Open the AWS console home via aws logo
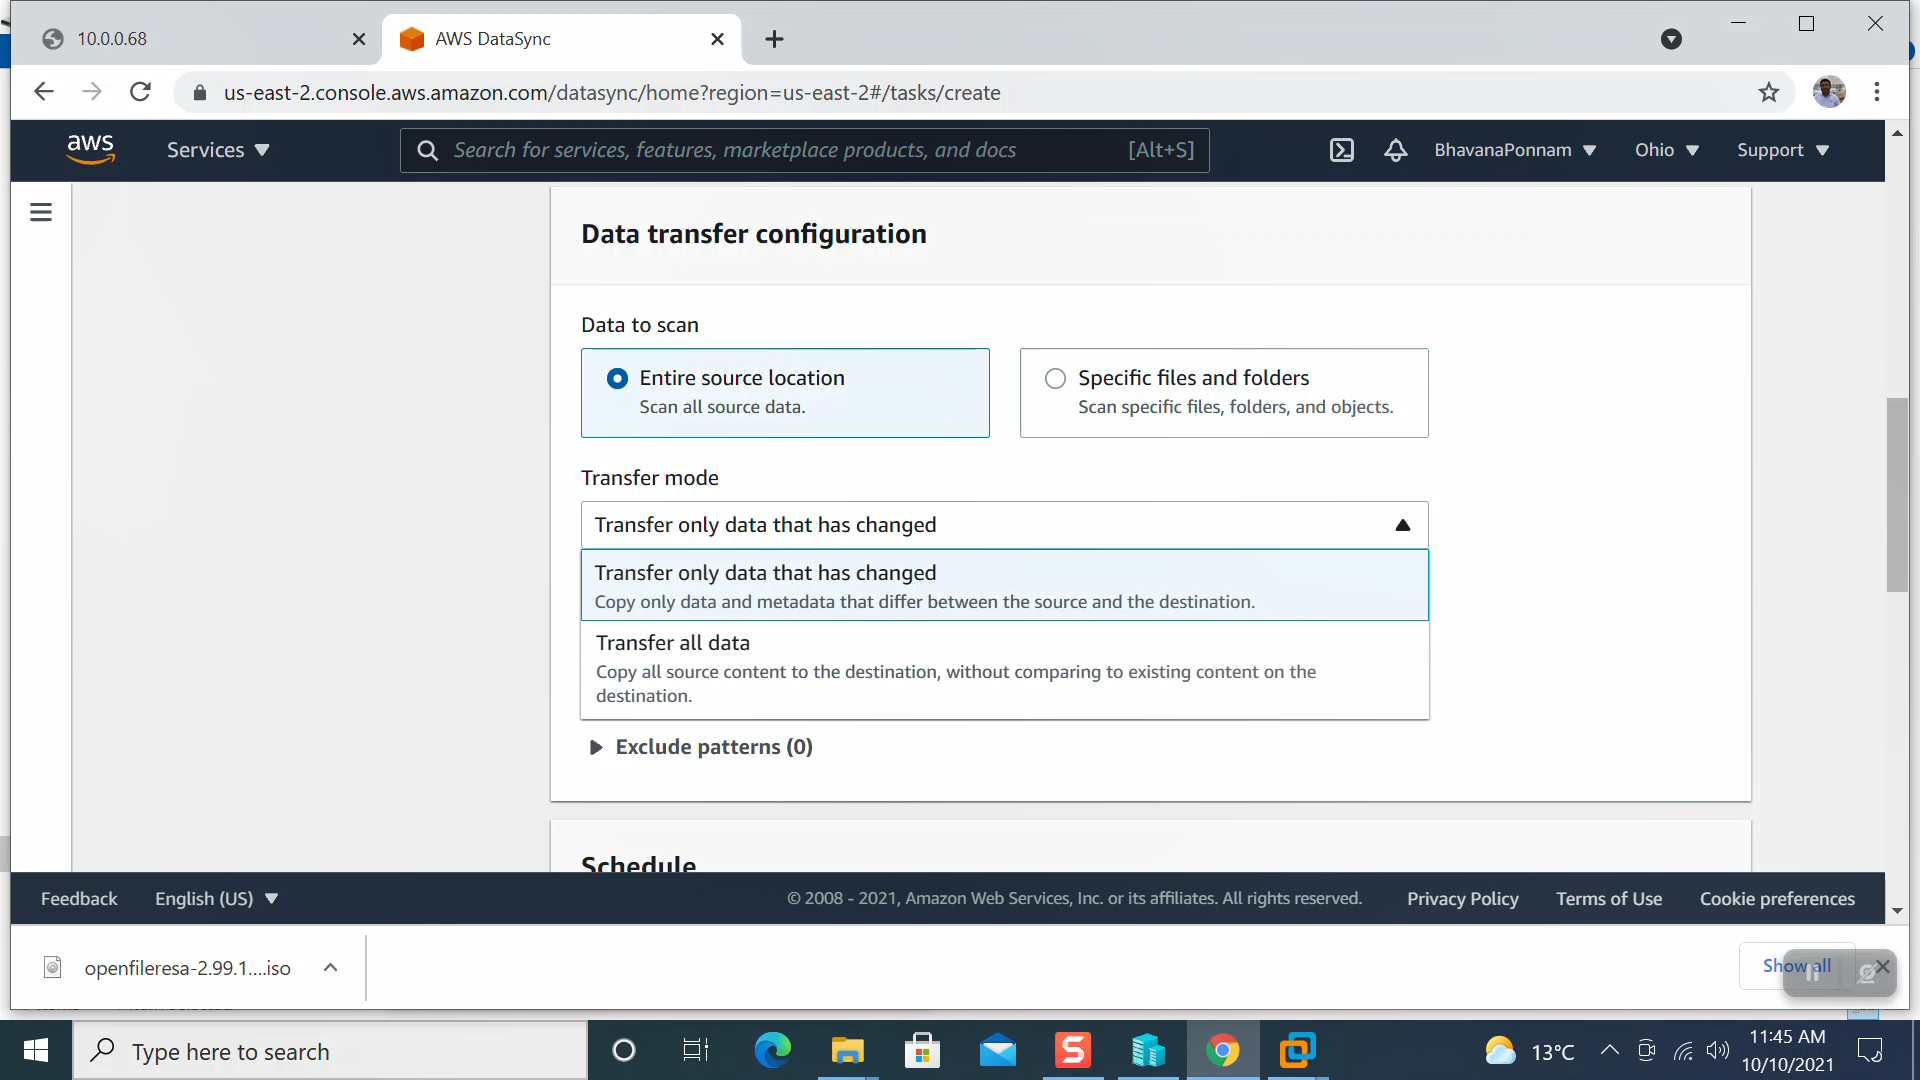1920x1080 pixels. click(91, 149)
